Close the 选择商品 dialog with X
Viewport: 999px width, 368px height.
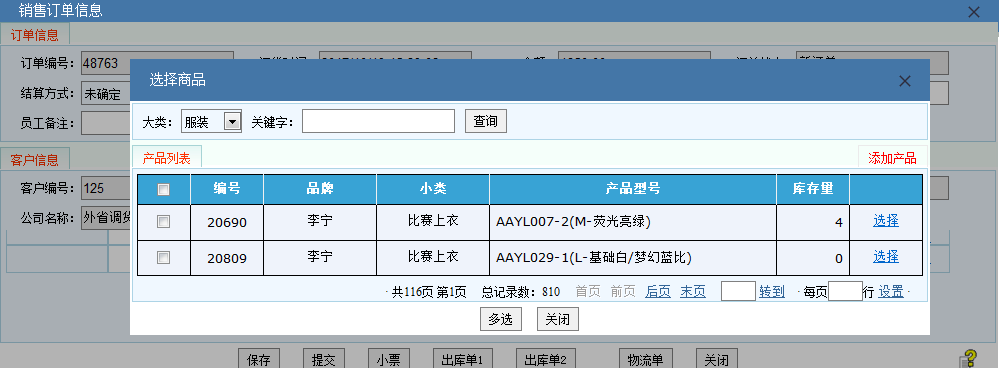coord(904,81)
